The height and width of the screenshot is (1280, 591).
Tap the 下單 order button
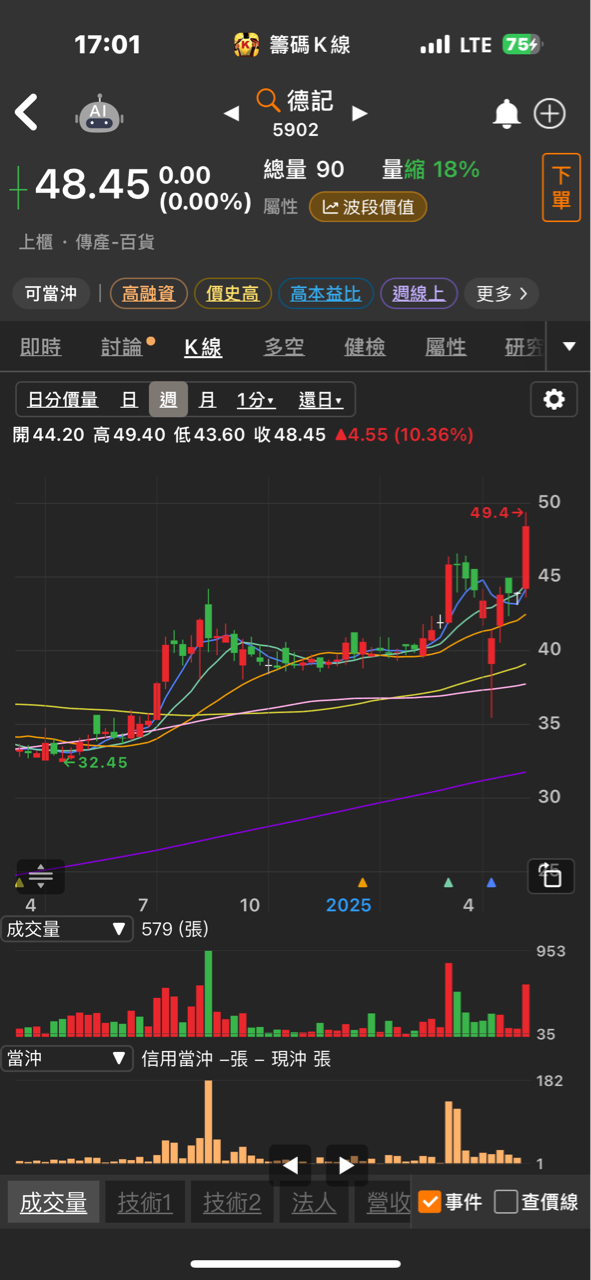[561, 187]
